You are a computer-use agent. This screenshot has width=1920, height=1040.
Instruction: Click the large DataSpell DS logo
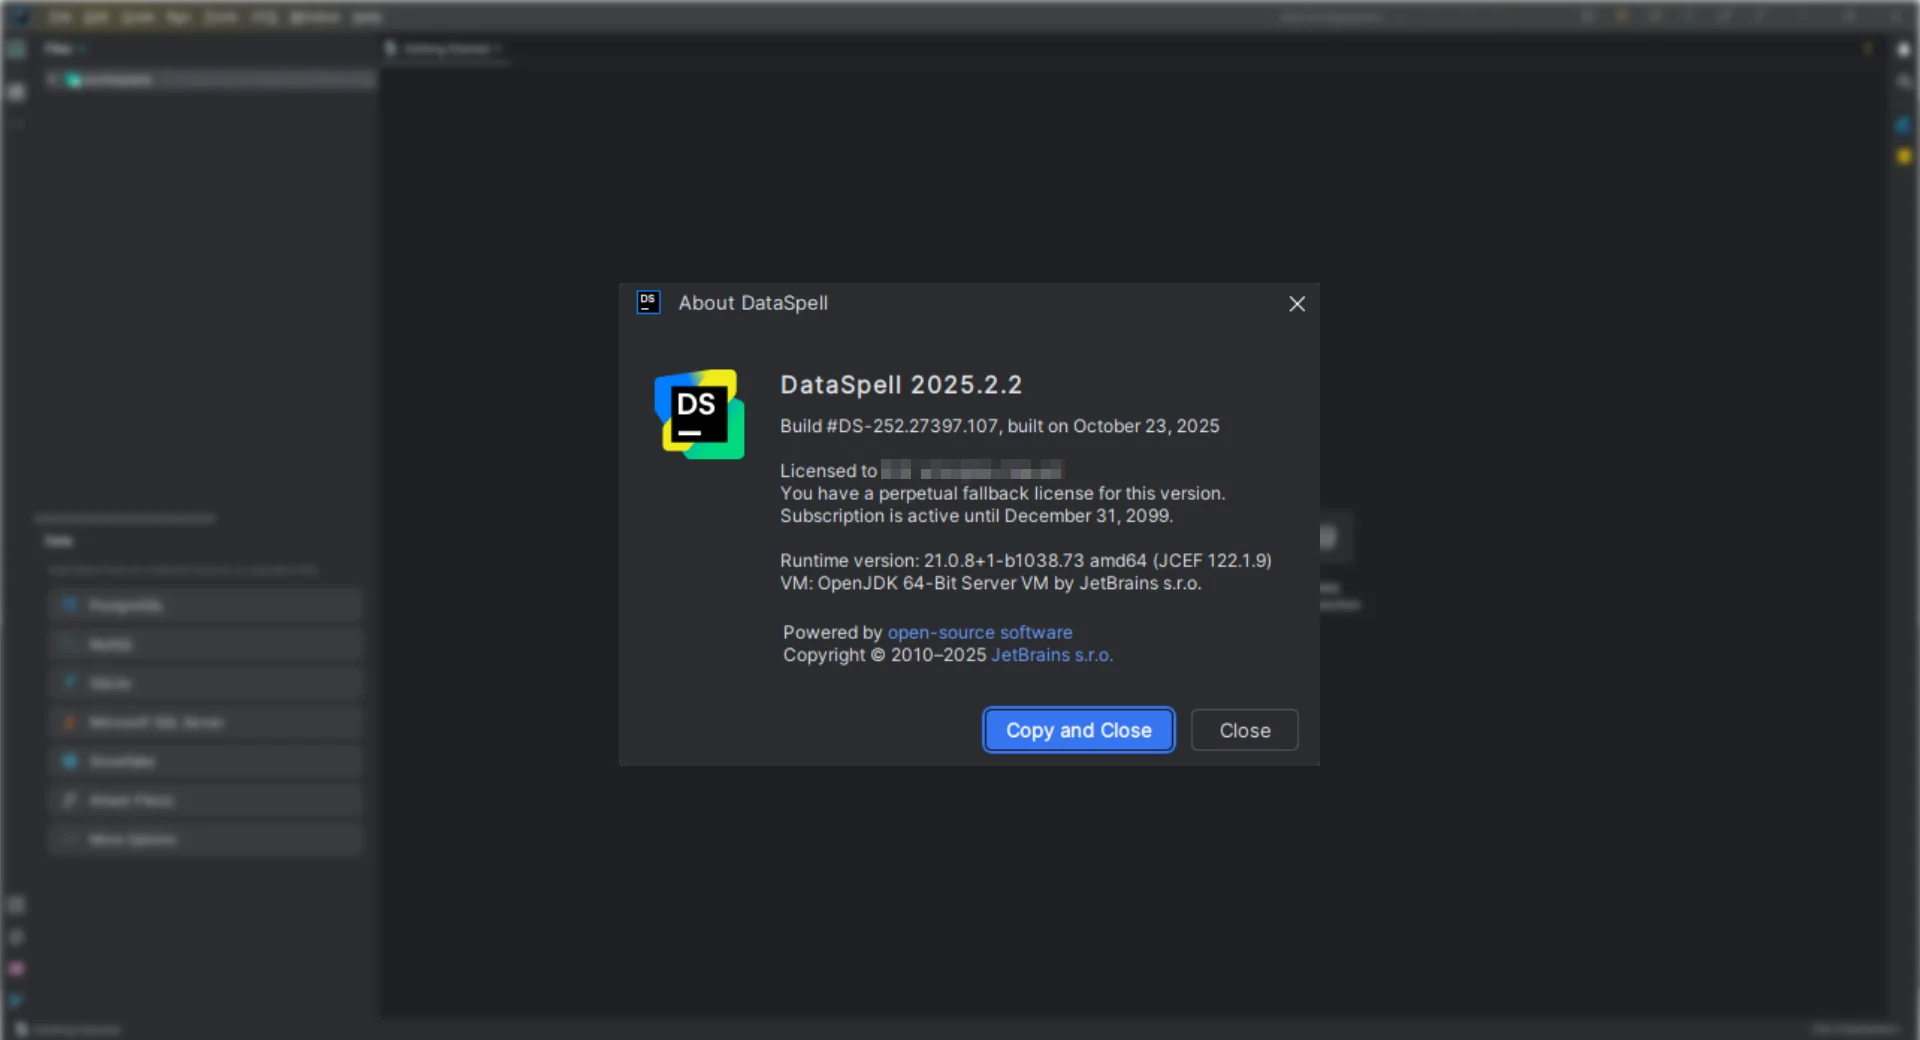(699, 414)
